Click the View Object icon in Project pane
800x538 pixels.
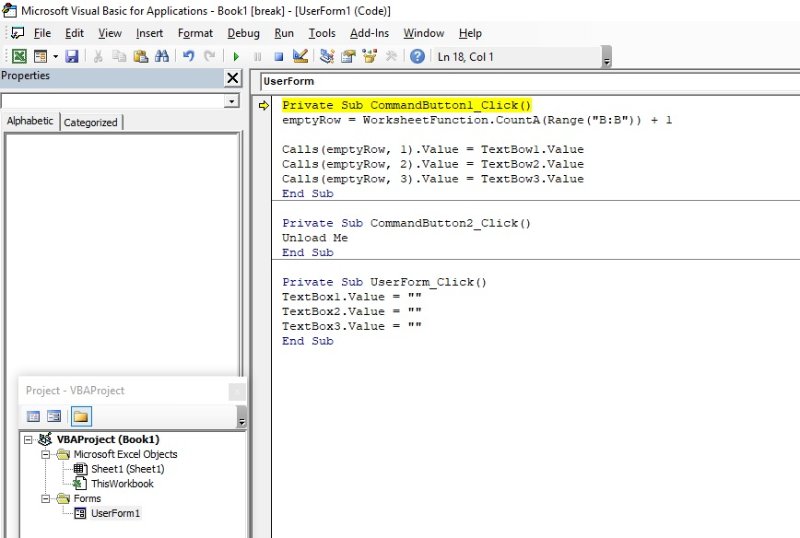coord(54,416)
